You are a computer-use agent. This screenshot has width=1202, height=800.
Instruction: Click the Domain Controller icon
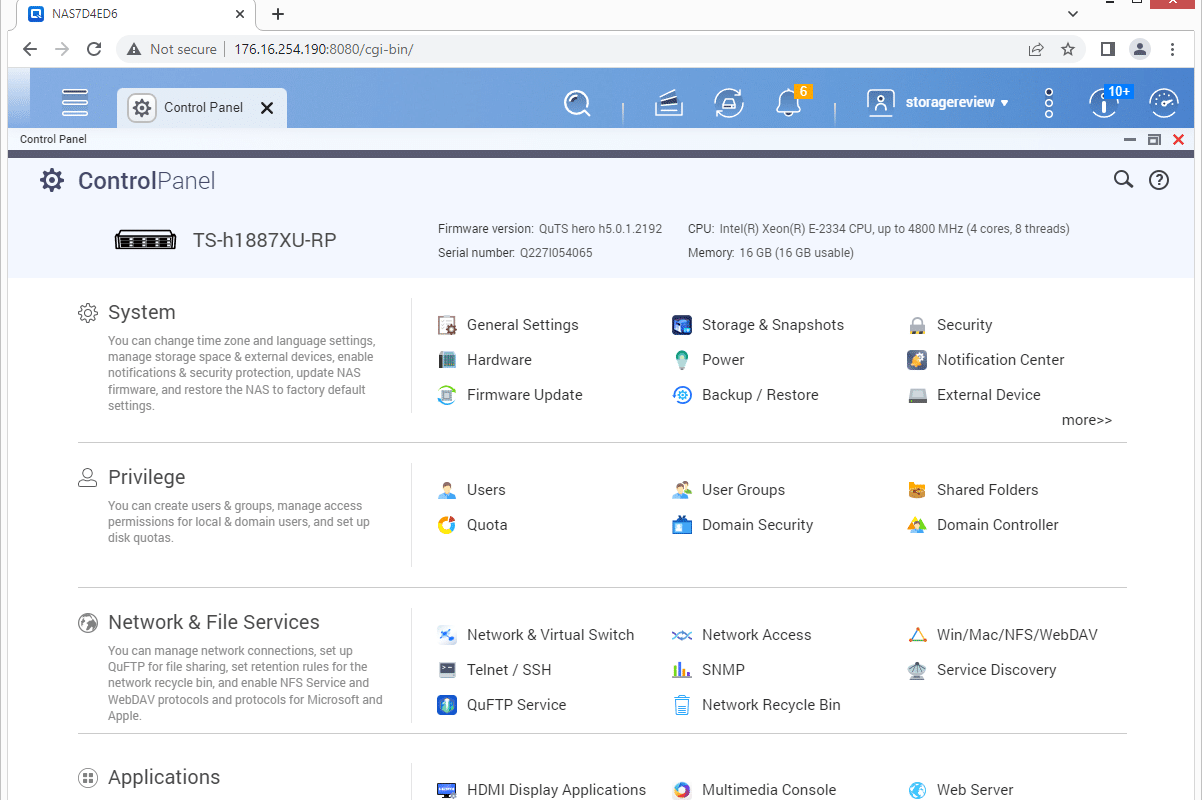tap(917, 525)
